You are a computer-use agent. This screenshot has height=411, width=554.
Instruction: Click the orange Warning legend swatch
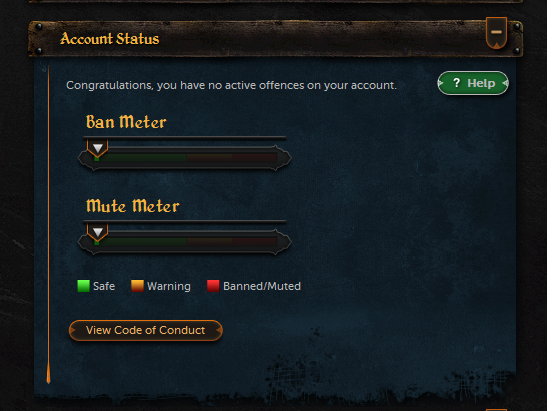coord(137,286)
